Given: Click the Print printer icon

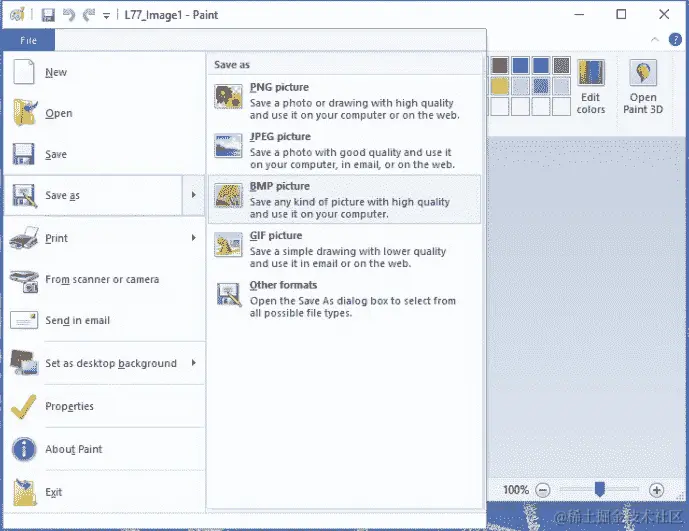Looking at the screenshot, I should point(24,238).
